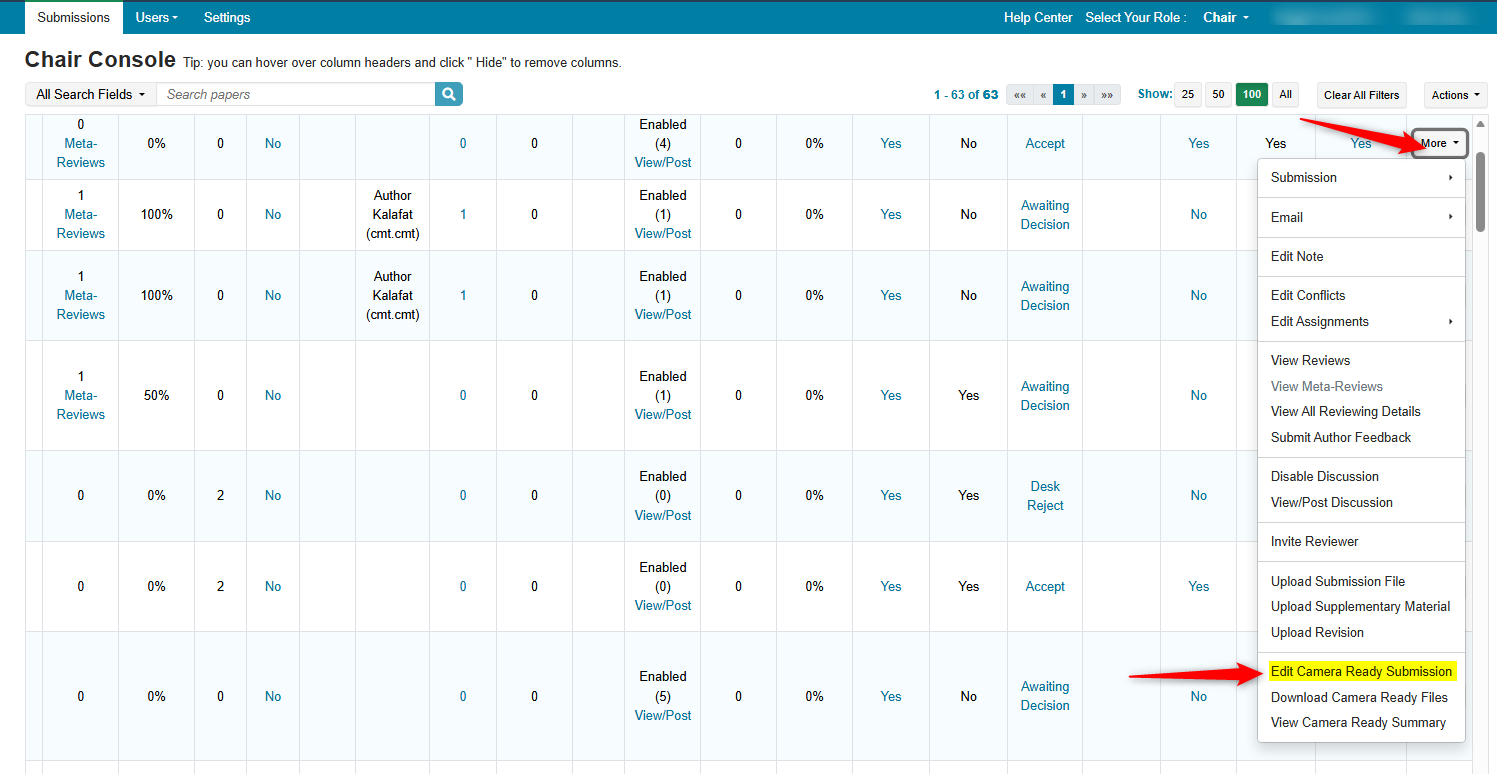Expand the Email submenu in the More menu
This screenshot has height=774, width=1497.
tap(1360, 217)
